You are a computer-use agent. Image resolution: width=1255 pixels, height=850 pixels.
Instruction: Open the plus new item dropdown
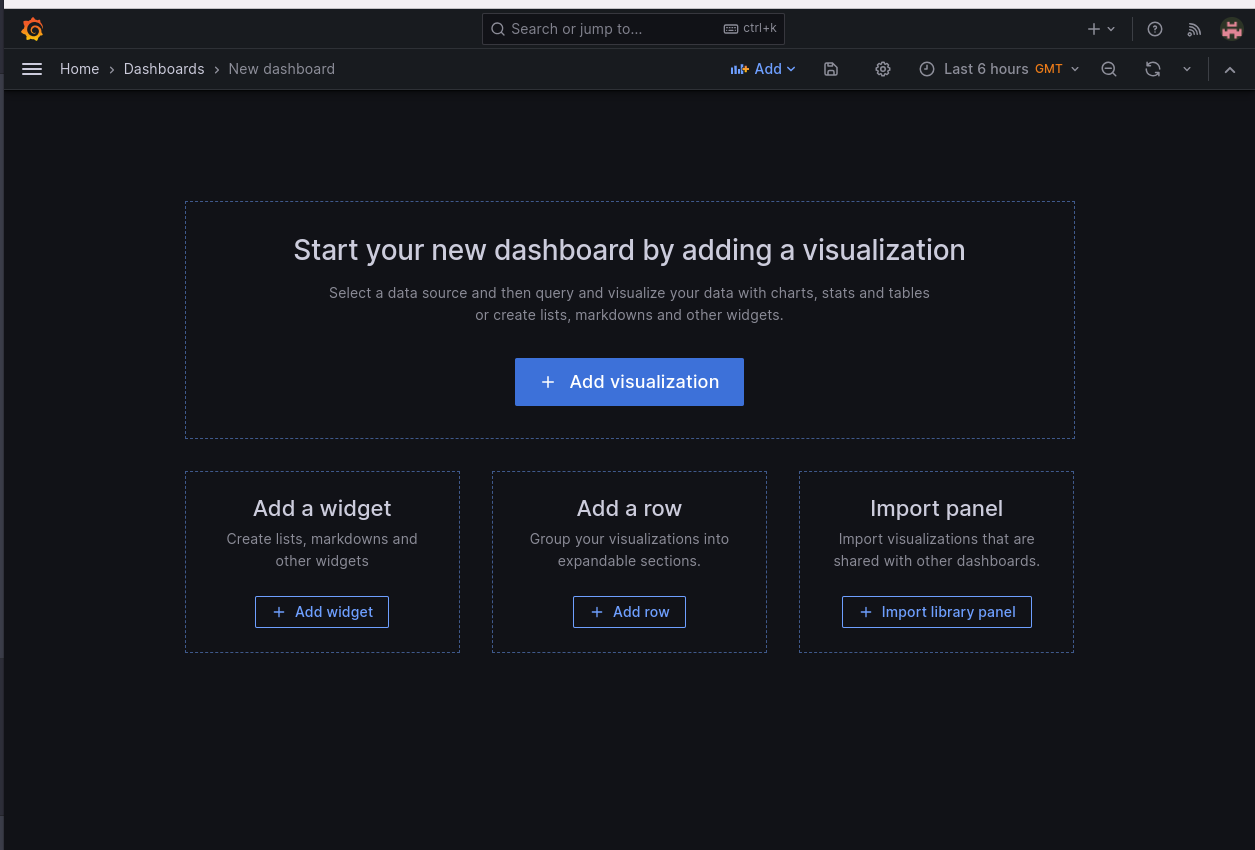pyautogui.click(x=1101, y=29)
